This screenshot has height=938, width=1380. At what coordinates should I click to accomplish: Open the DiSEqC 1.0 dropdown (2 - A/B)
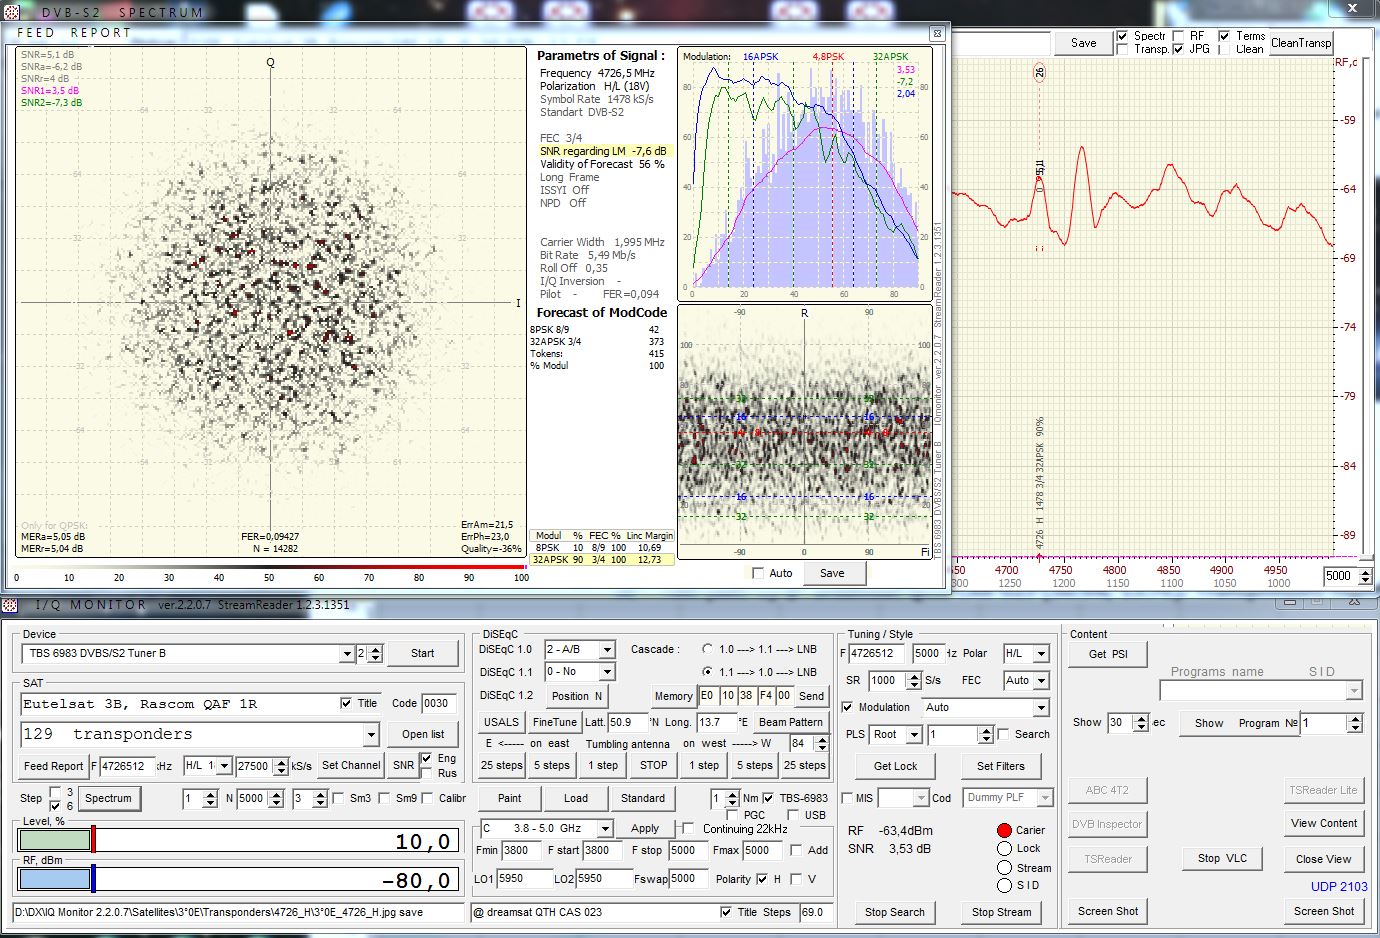point(606,650)
